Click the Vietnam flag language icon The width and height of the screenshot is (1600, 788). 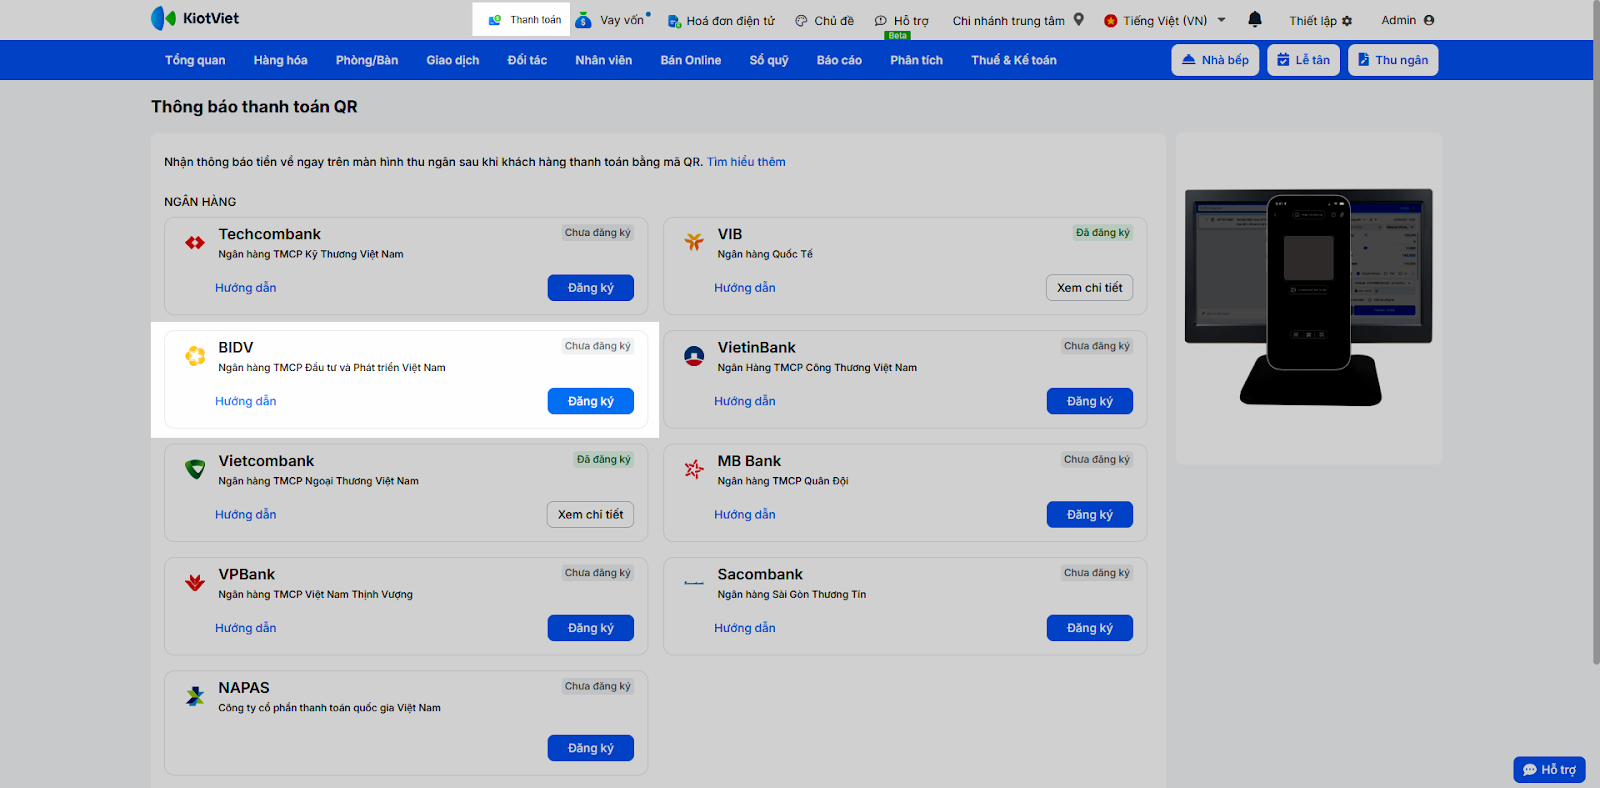[x=1110, y=20]
